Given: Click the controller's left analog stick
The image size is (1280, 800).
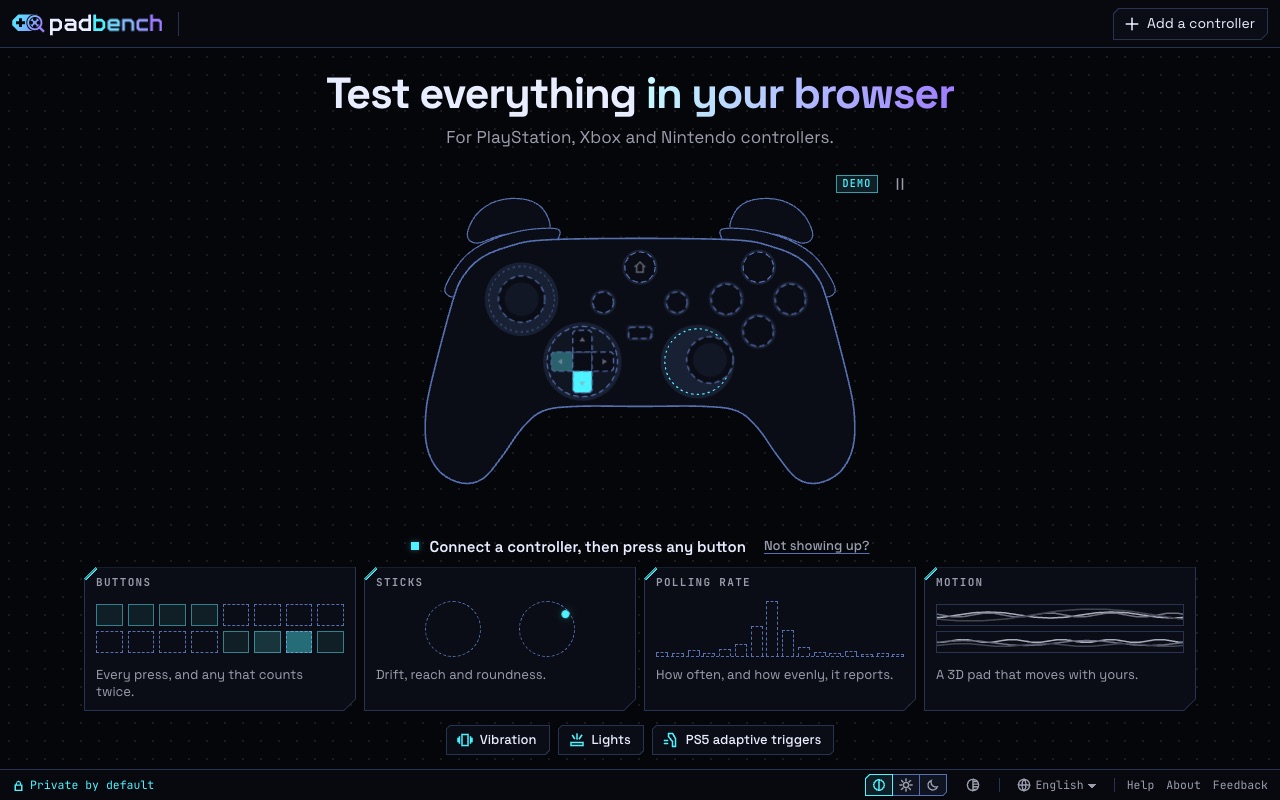Looking at the screenshot, I should click(521, 298).
